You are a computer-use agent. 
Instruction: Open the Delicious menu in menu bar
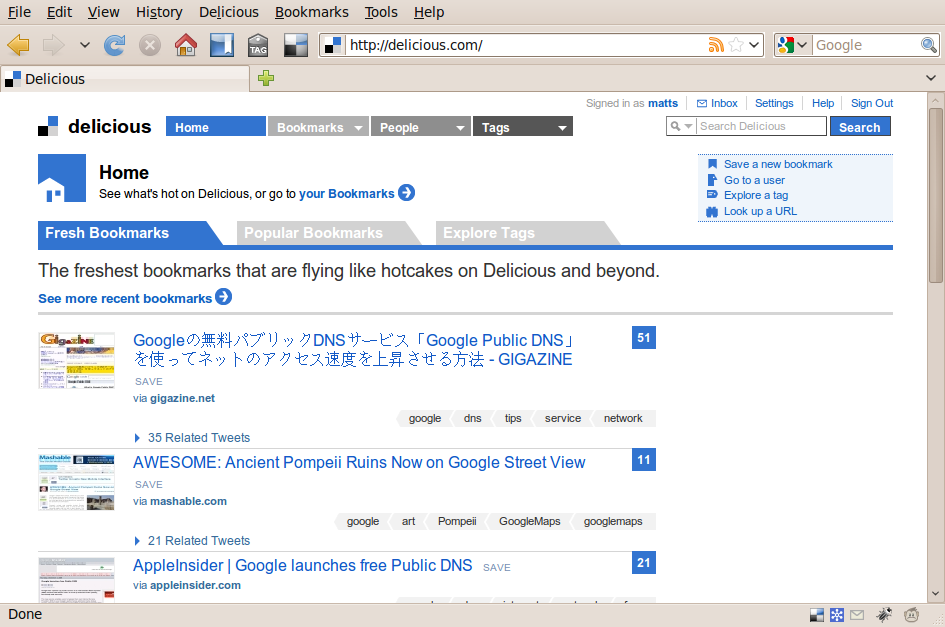tap(229, 12)
